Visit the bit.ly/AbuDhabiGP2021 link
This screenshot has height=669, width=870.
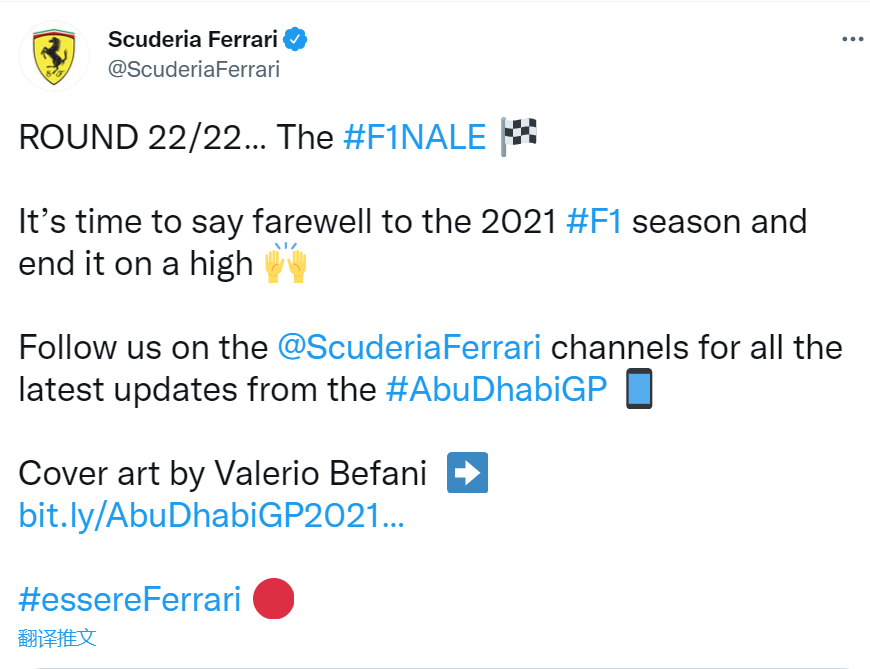[211, 516]
